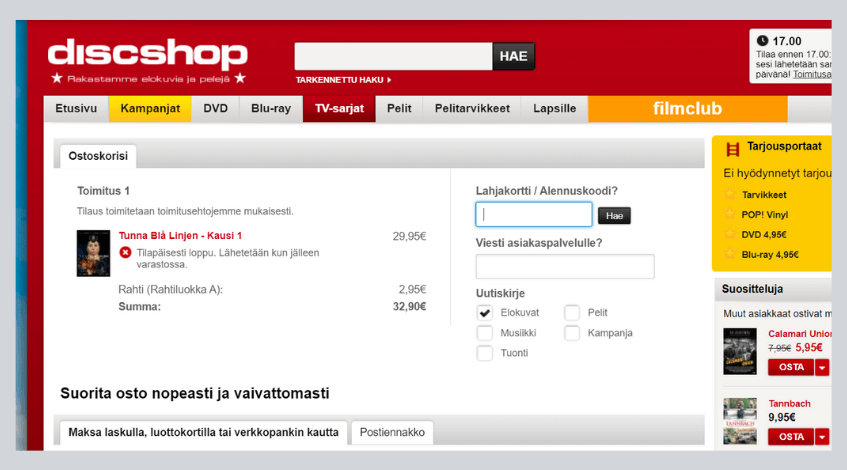Select the Maksa laskulla, luottokortilla payment tab

point(203,433)
